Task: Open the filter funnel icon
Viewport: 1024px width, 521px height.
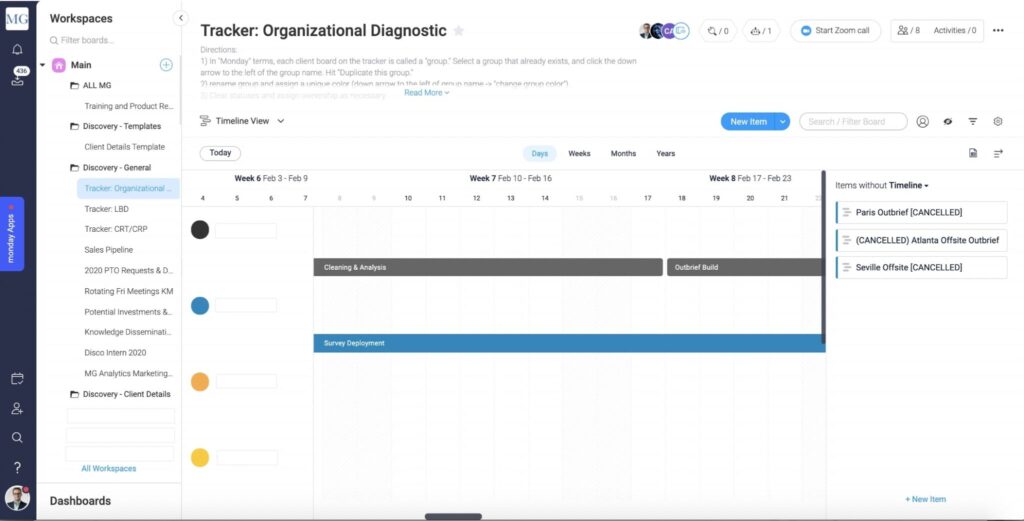Action: pyautogui.click(x=972, y=122)
